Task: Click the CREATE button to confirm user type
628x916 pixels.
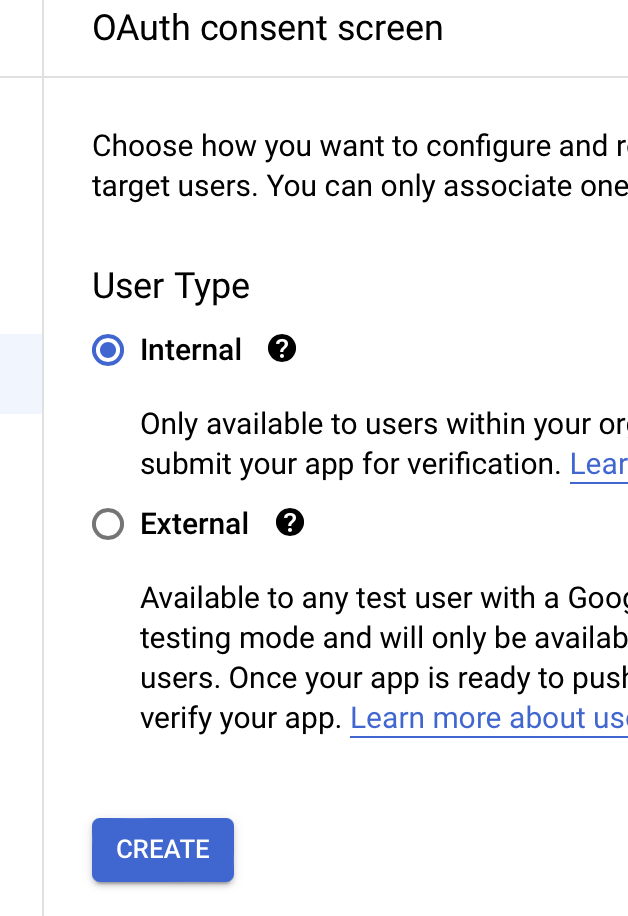Action: pos(162,849)
